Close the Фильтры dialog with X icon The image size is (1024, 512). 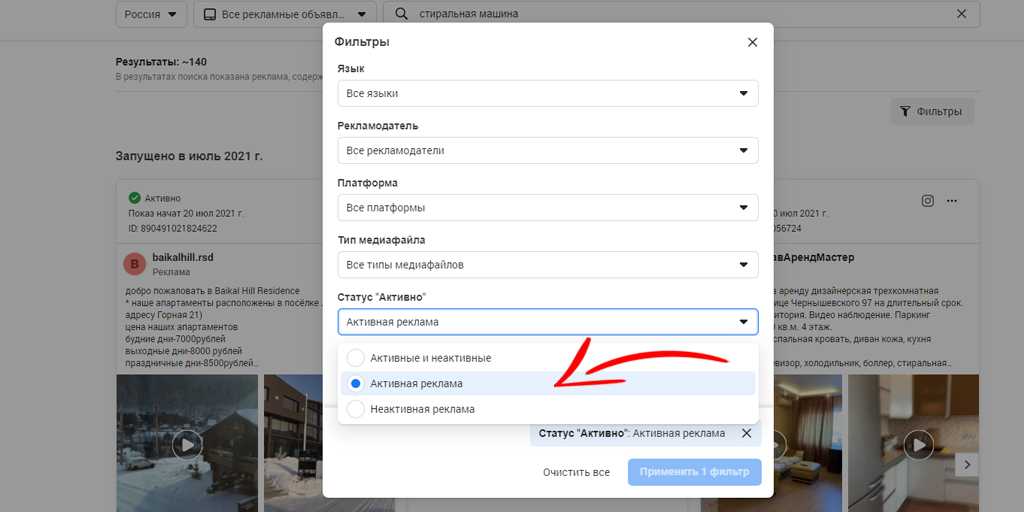tap(752, 42)
